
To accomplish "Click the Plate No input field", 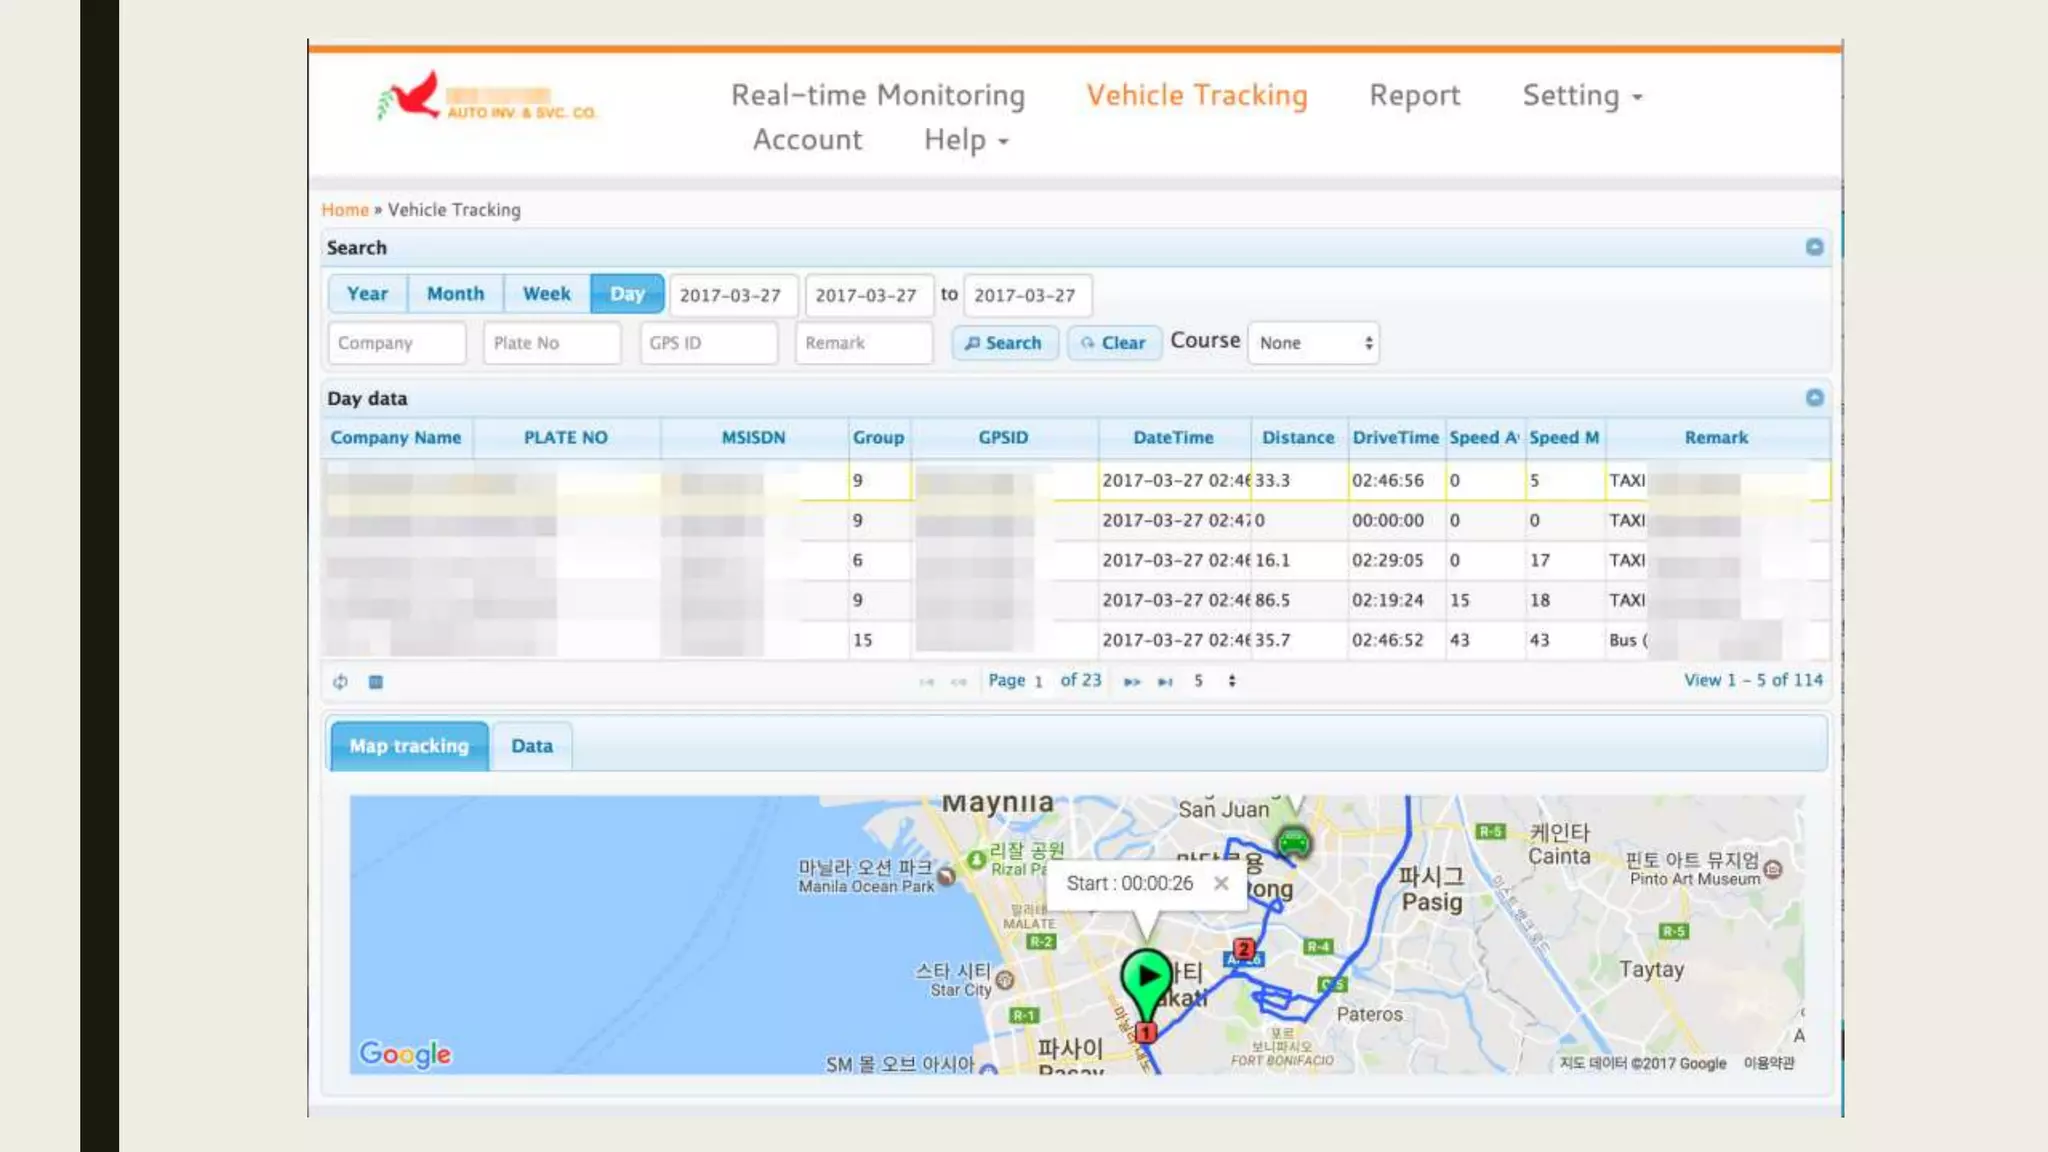I will (x=551, y=343).
